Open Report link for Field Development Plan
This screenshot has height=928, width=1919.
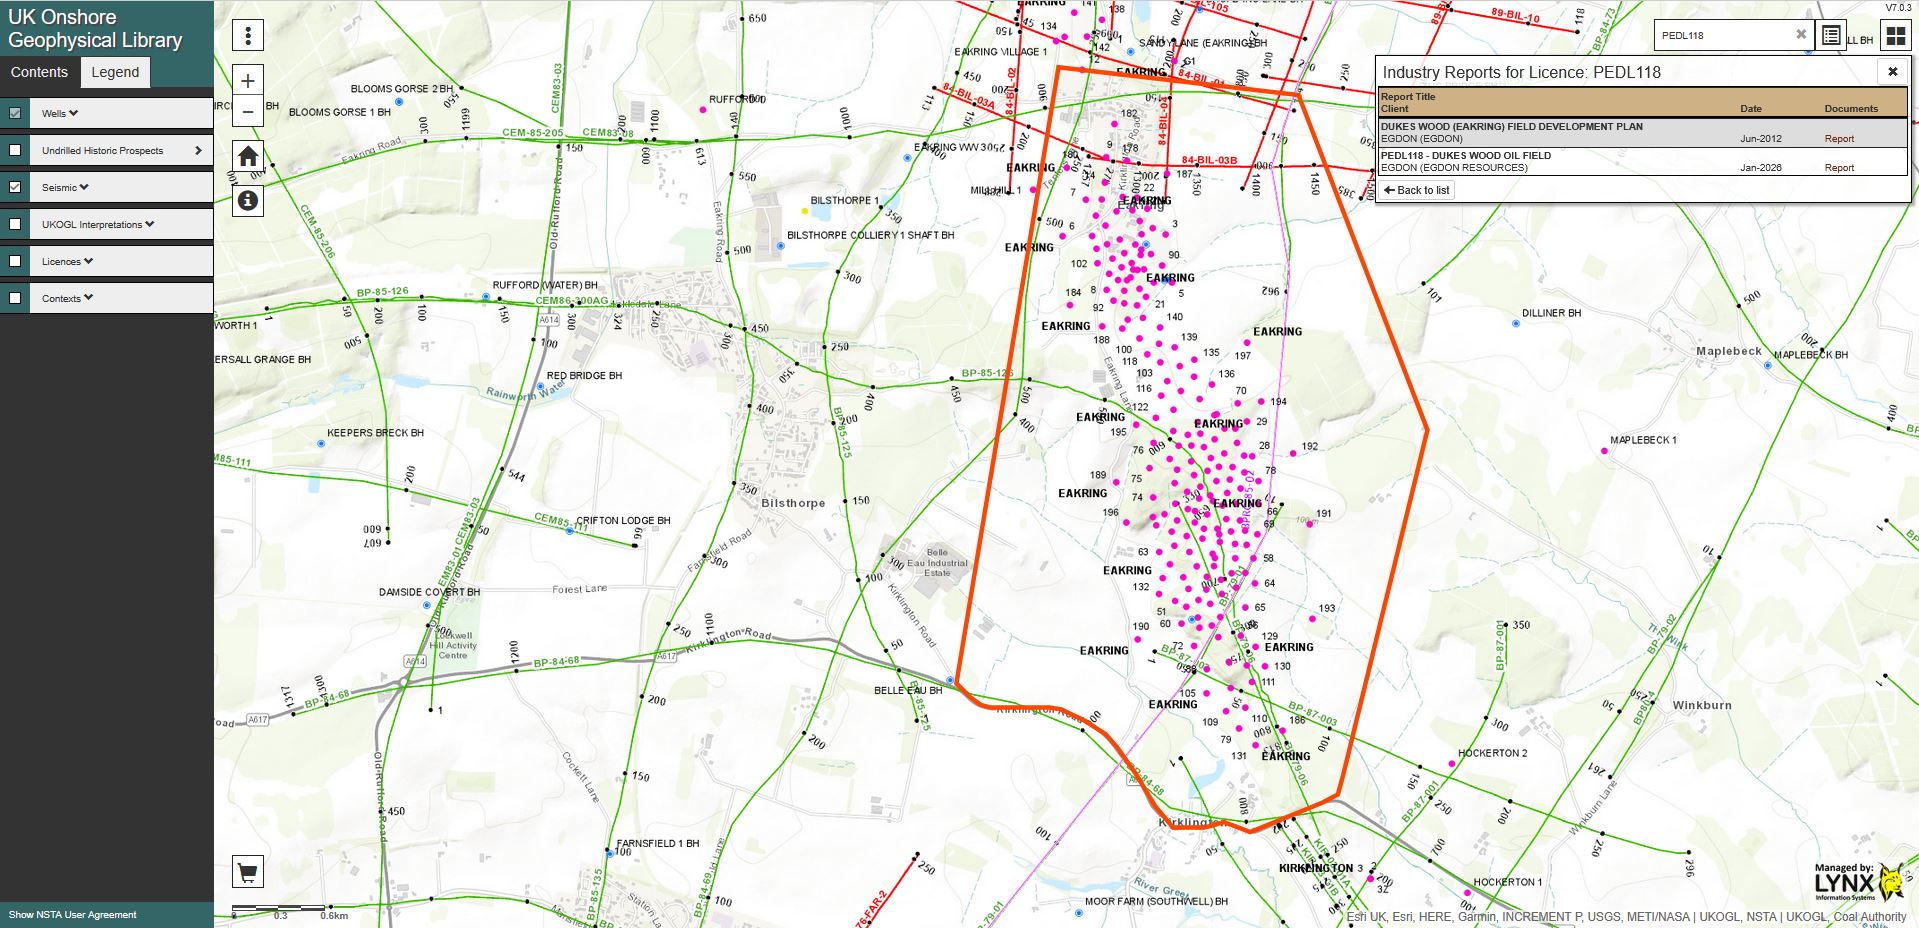(1838, 139)
